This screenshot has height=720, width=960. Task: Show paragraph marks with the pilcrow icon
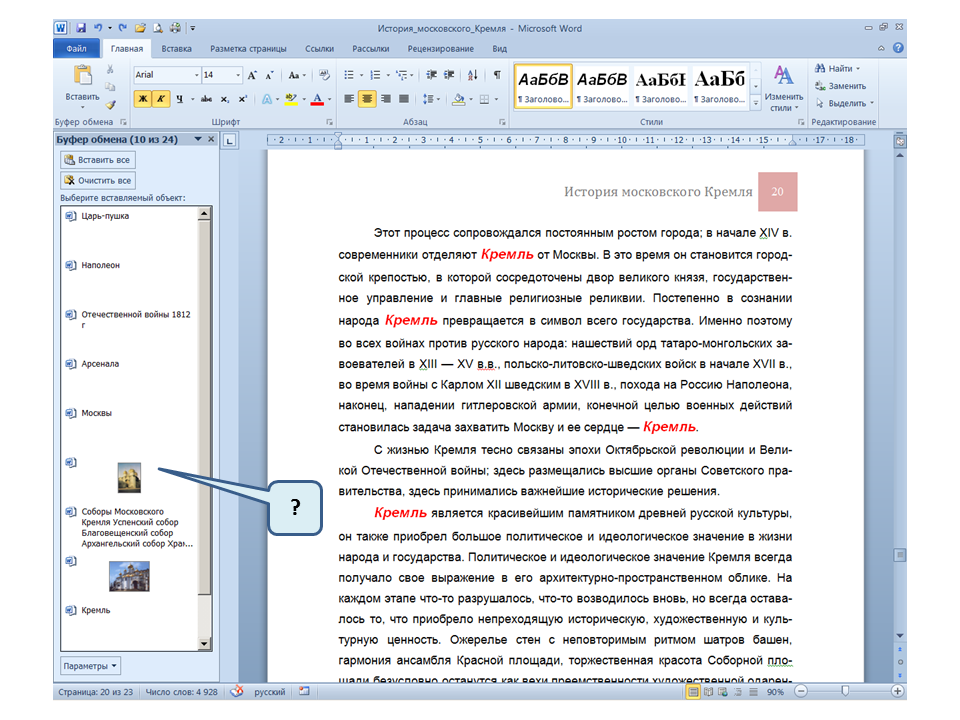click(x=497, y=75)
